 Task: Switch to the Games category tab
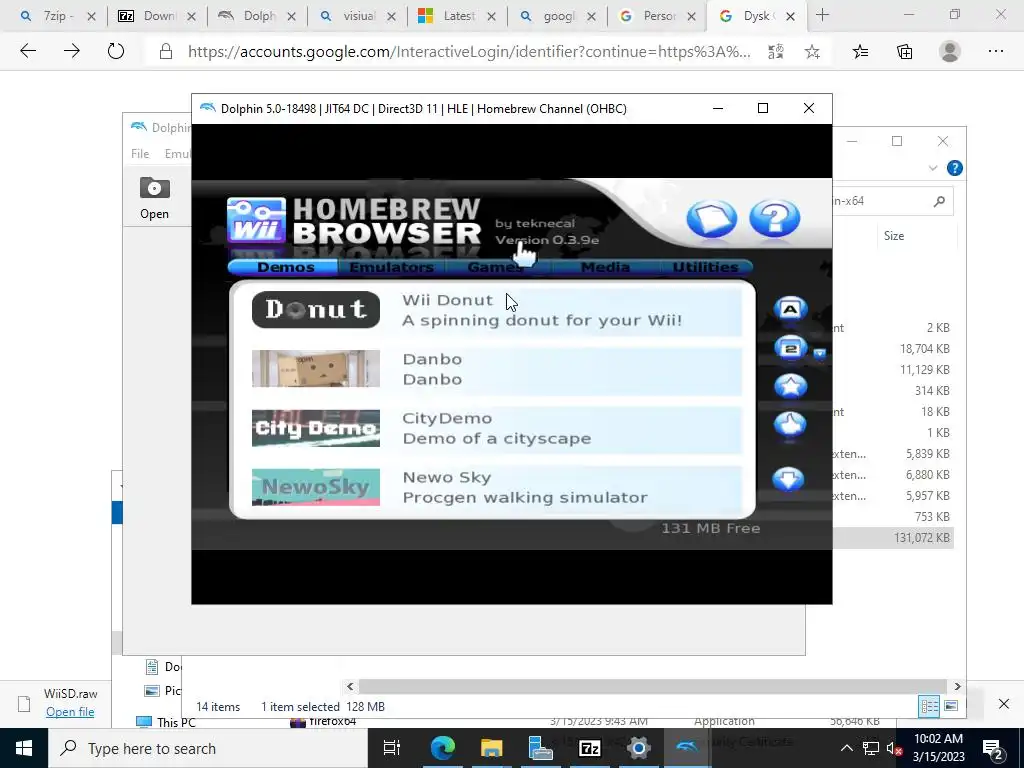point(497,267)
